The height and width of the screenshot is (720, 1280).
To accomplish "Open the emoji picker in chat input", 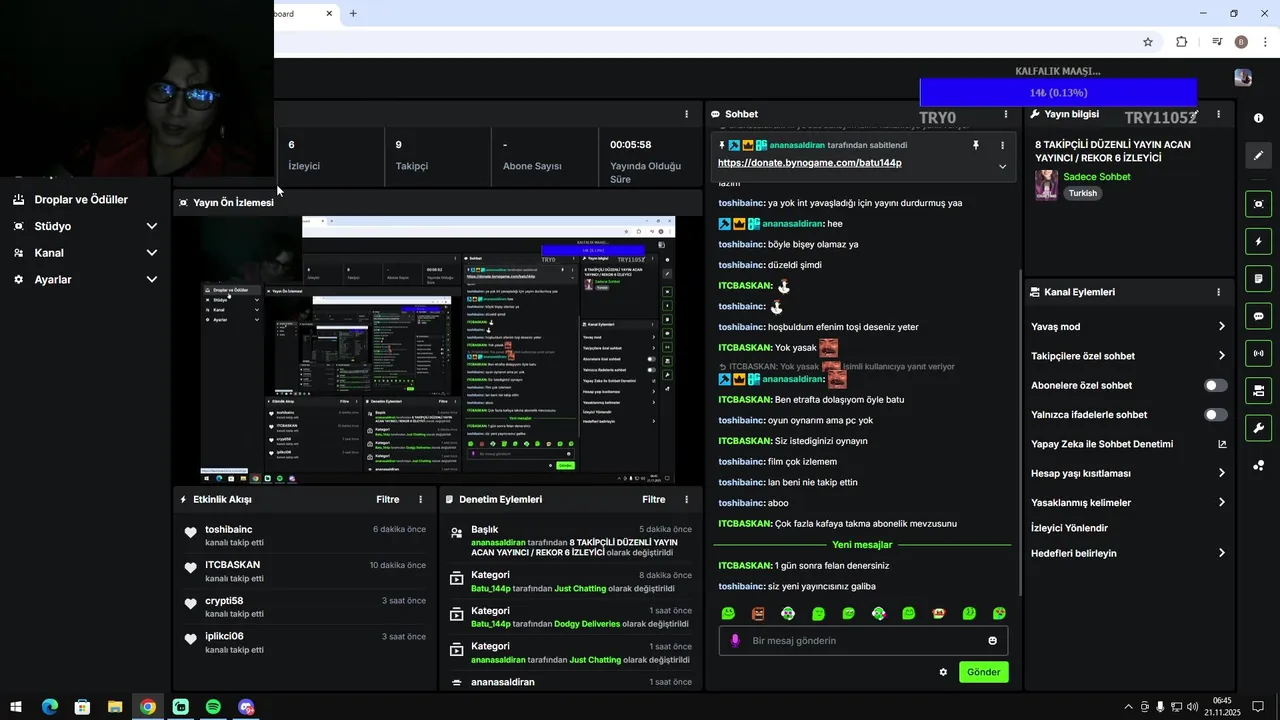I will pos(992,641).
